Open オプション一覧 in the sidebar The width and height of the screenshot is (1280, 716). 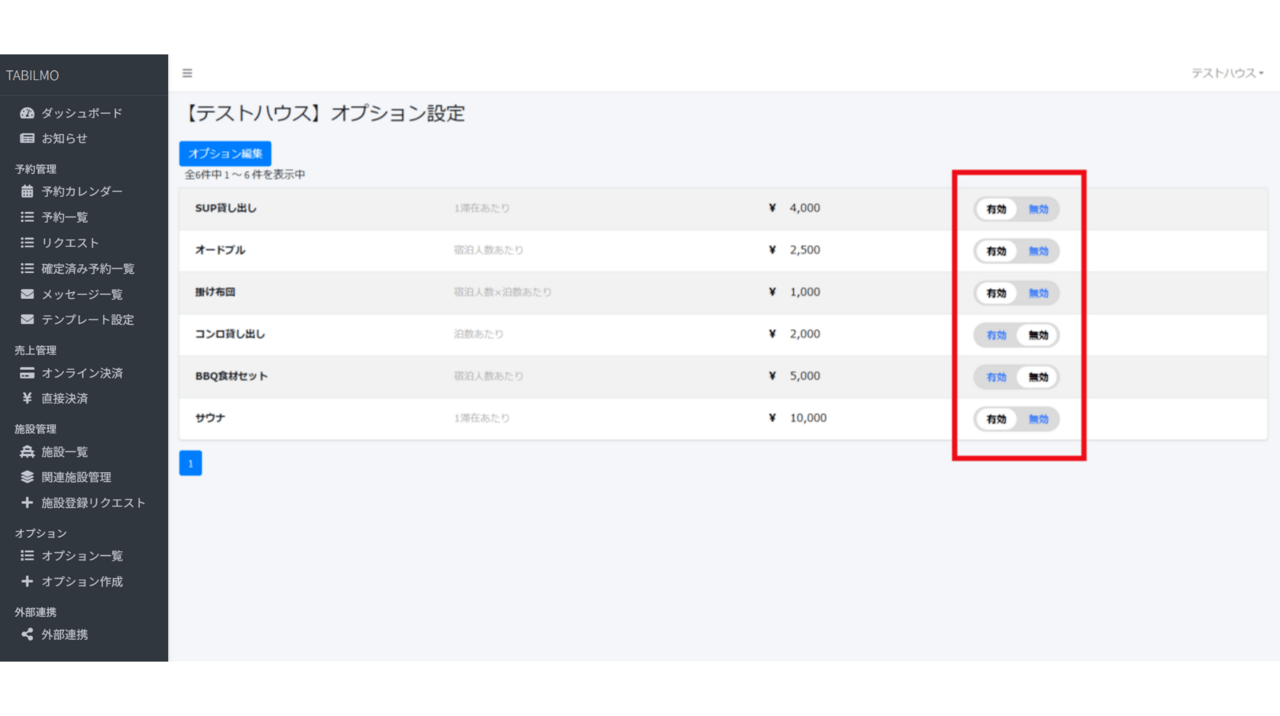click(81, 555)
